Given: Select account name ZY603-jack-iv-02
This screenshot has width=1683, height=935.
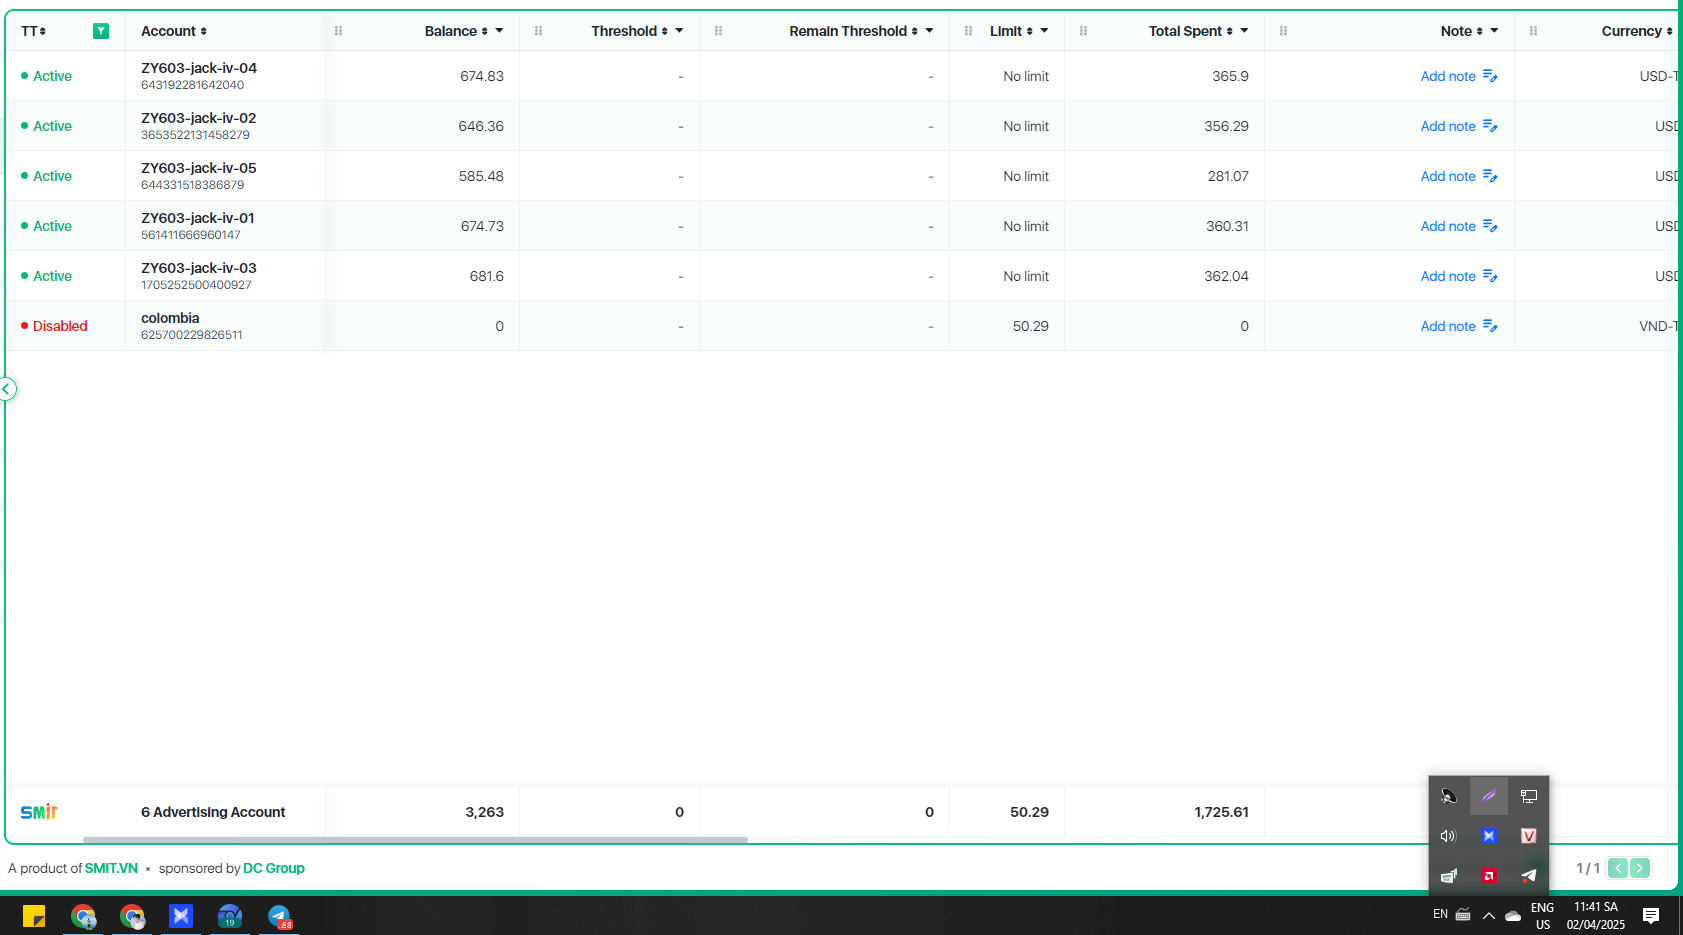Looking at the screenshot, I should point(199,118).
